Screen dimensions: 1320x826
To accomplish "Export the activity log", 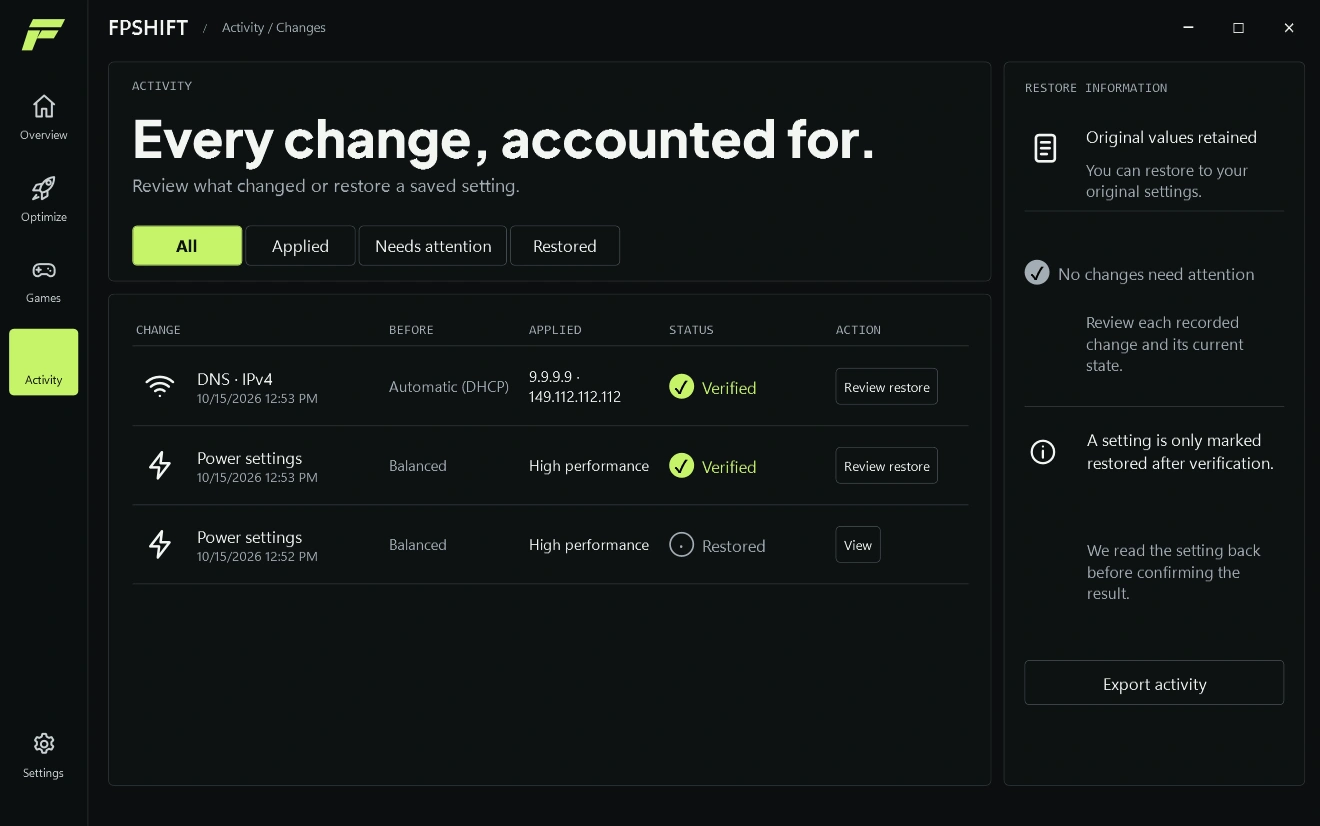I will coord(1154,683).
